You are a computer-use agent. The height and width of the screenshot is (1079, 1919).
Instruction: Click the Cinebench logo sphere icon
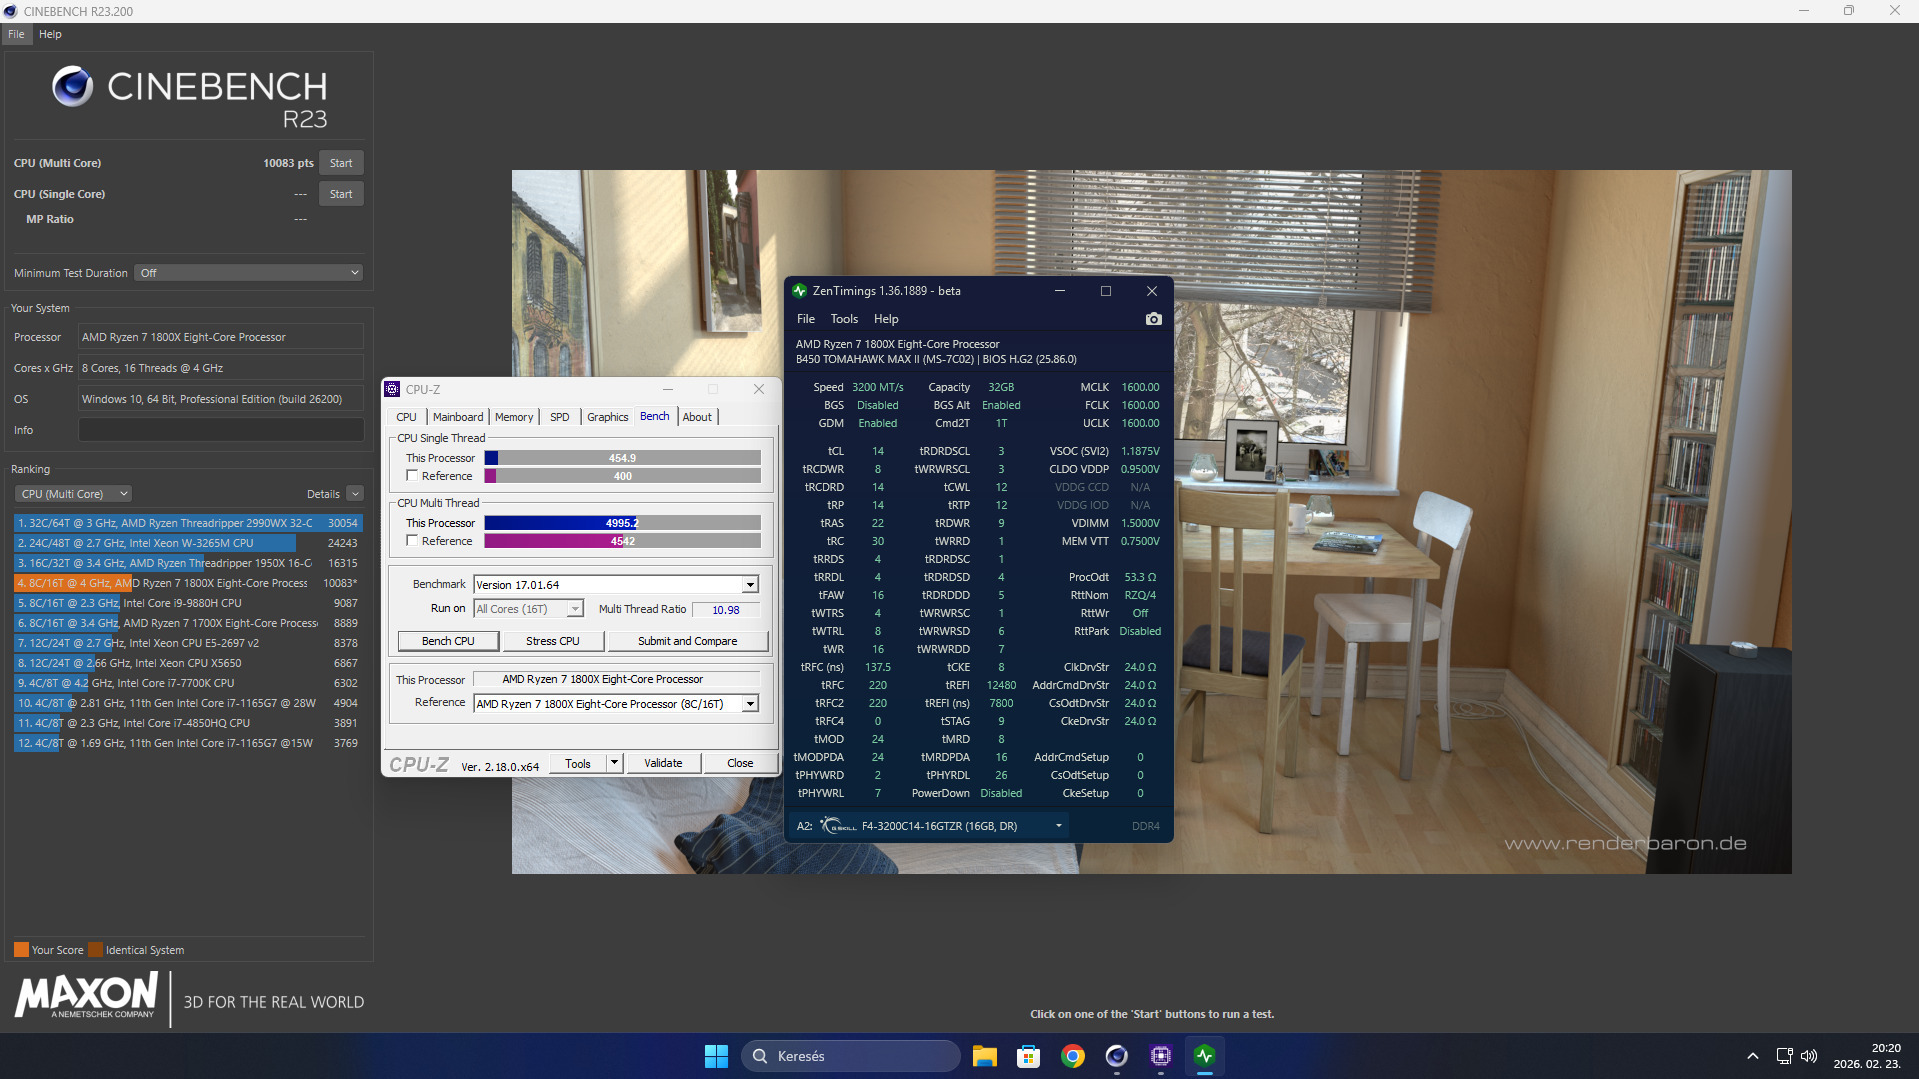72,87
